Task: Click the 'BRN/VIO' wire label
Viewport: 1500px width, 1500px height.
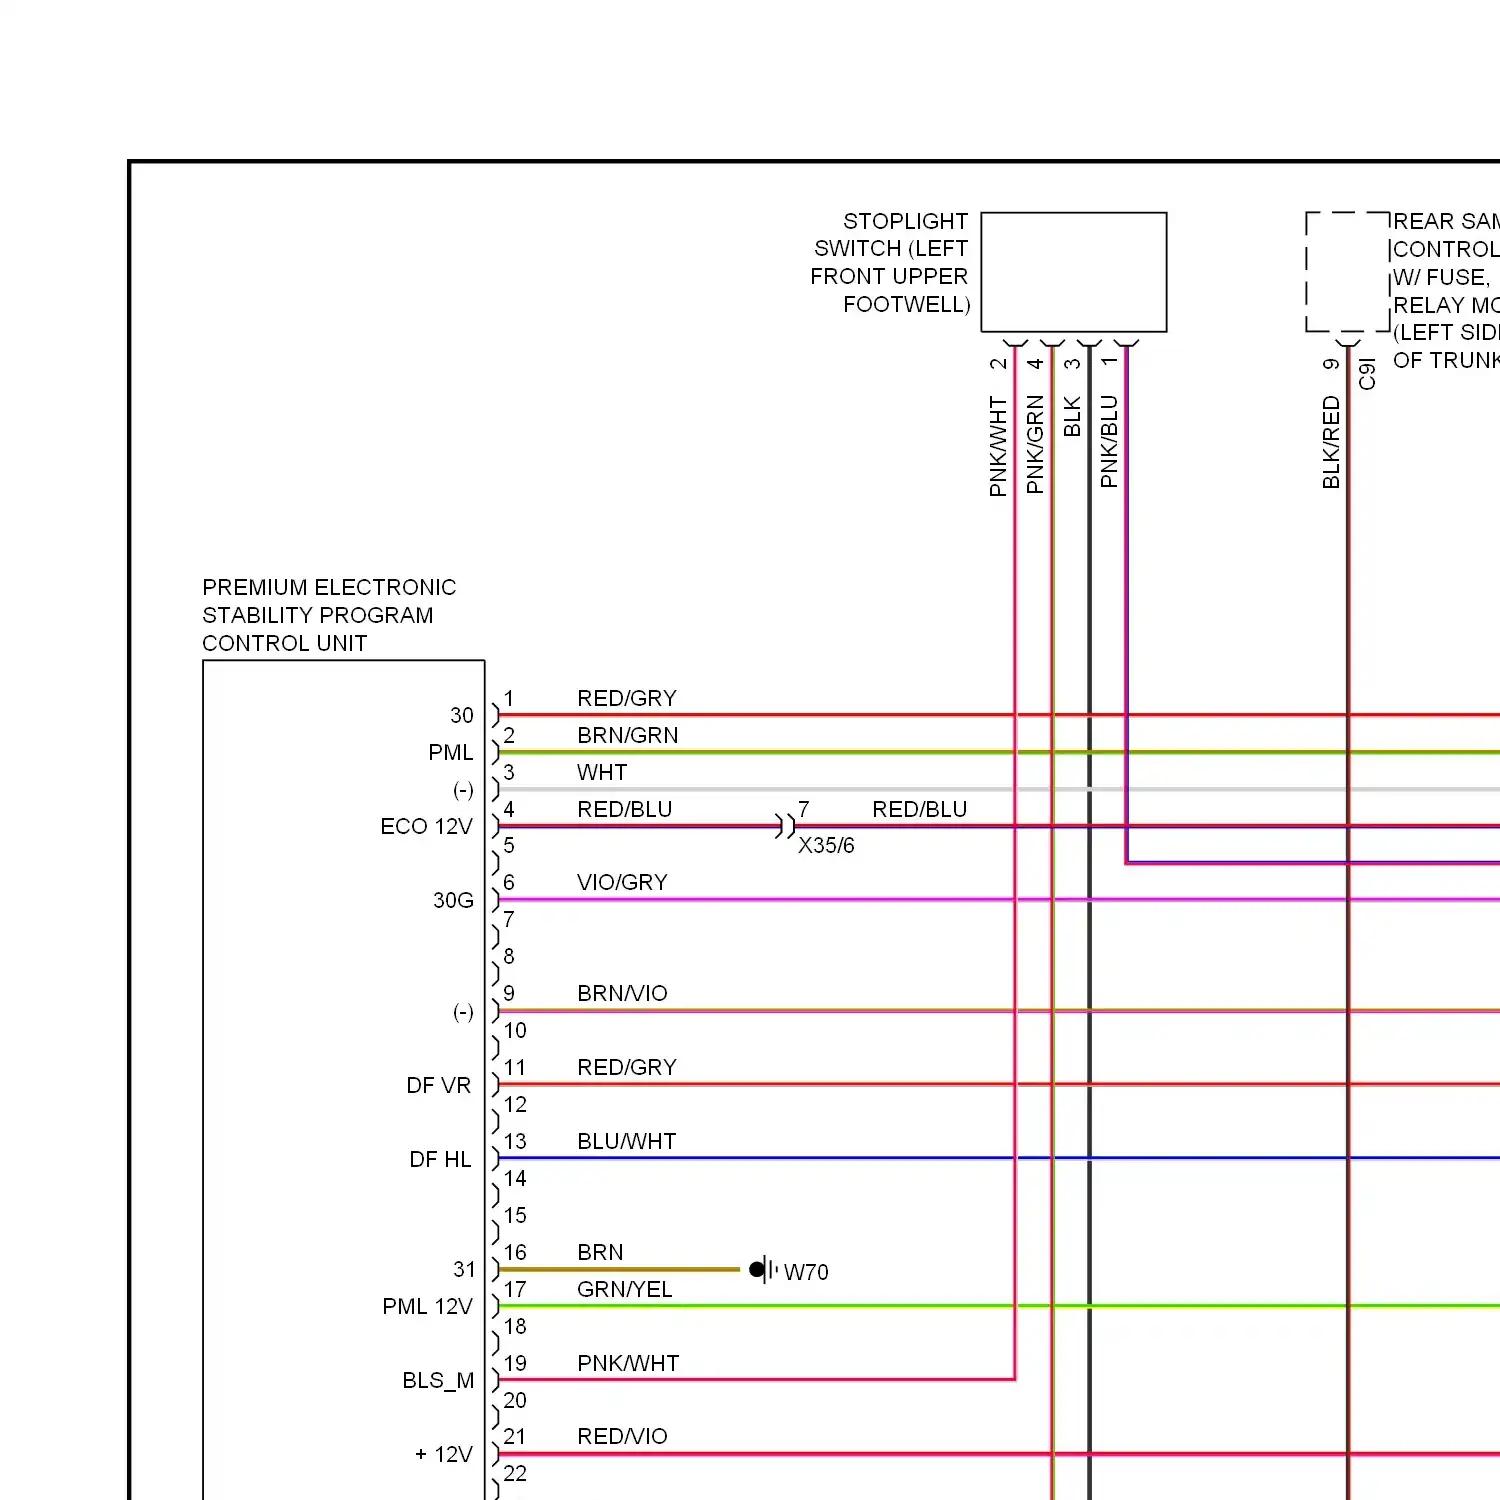Action: (x=622, y=993)
